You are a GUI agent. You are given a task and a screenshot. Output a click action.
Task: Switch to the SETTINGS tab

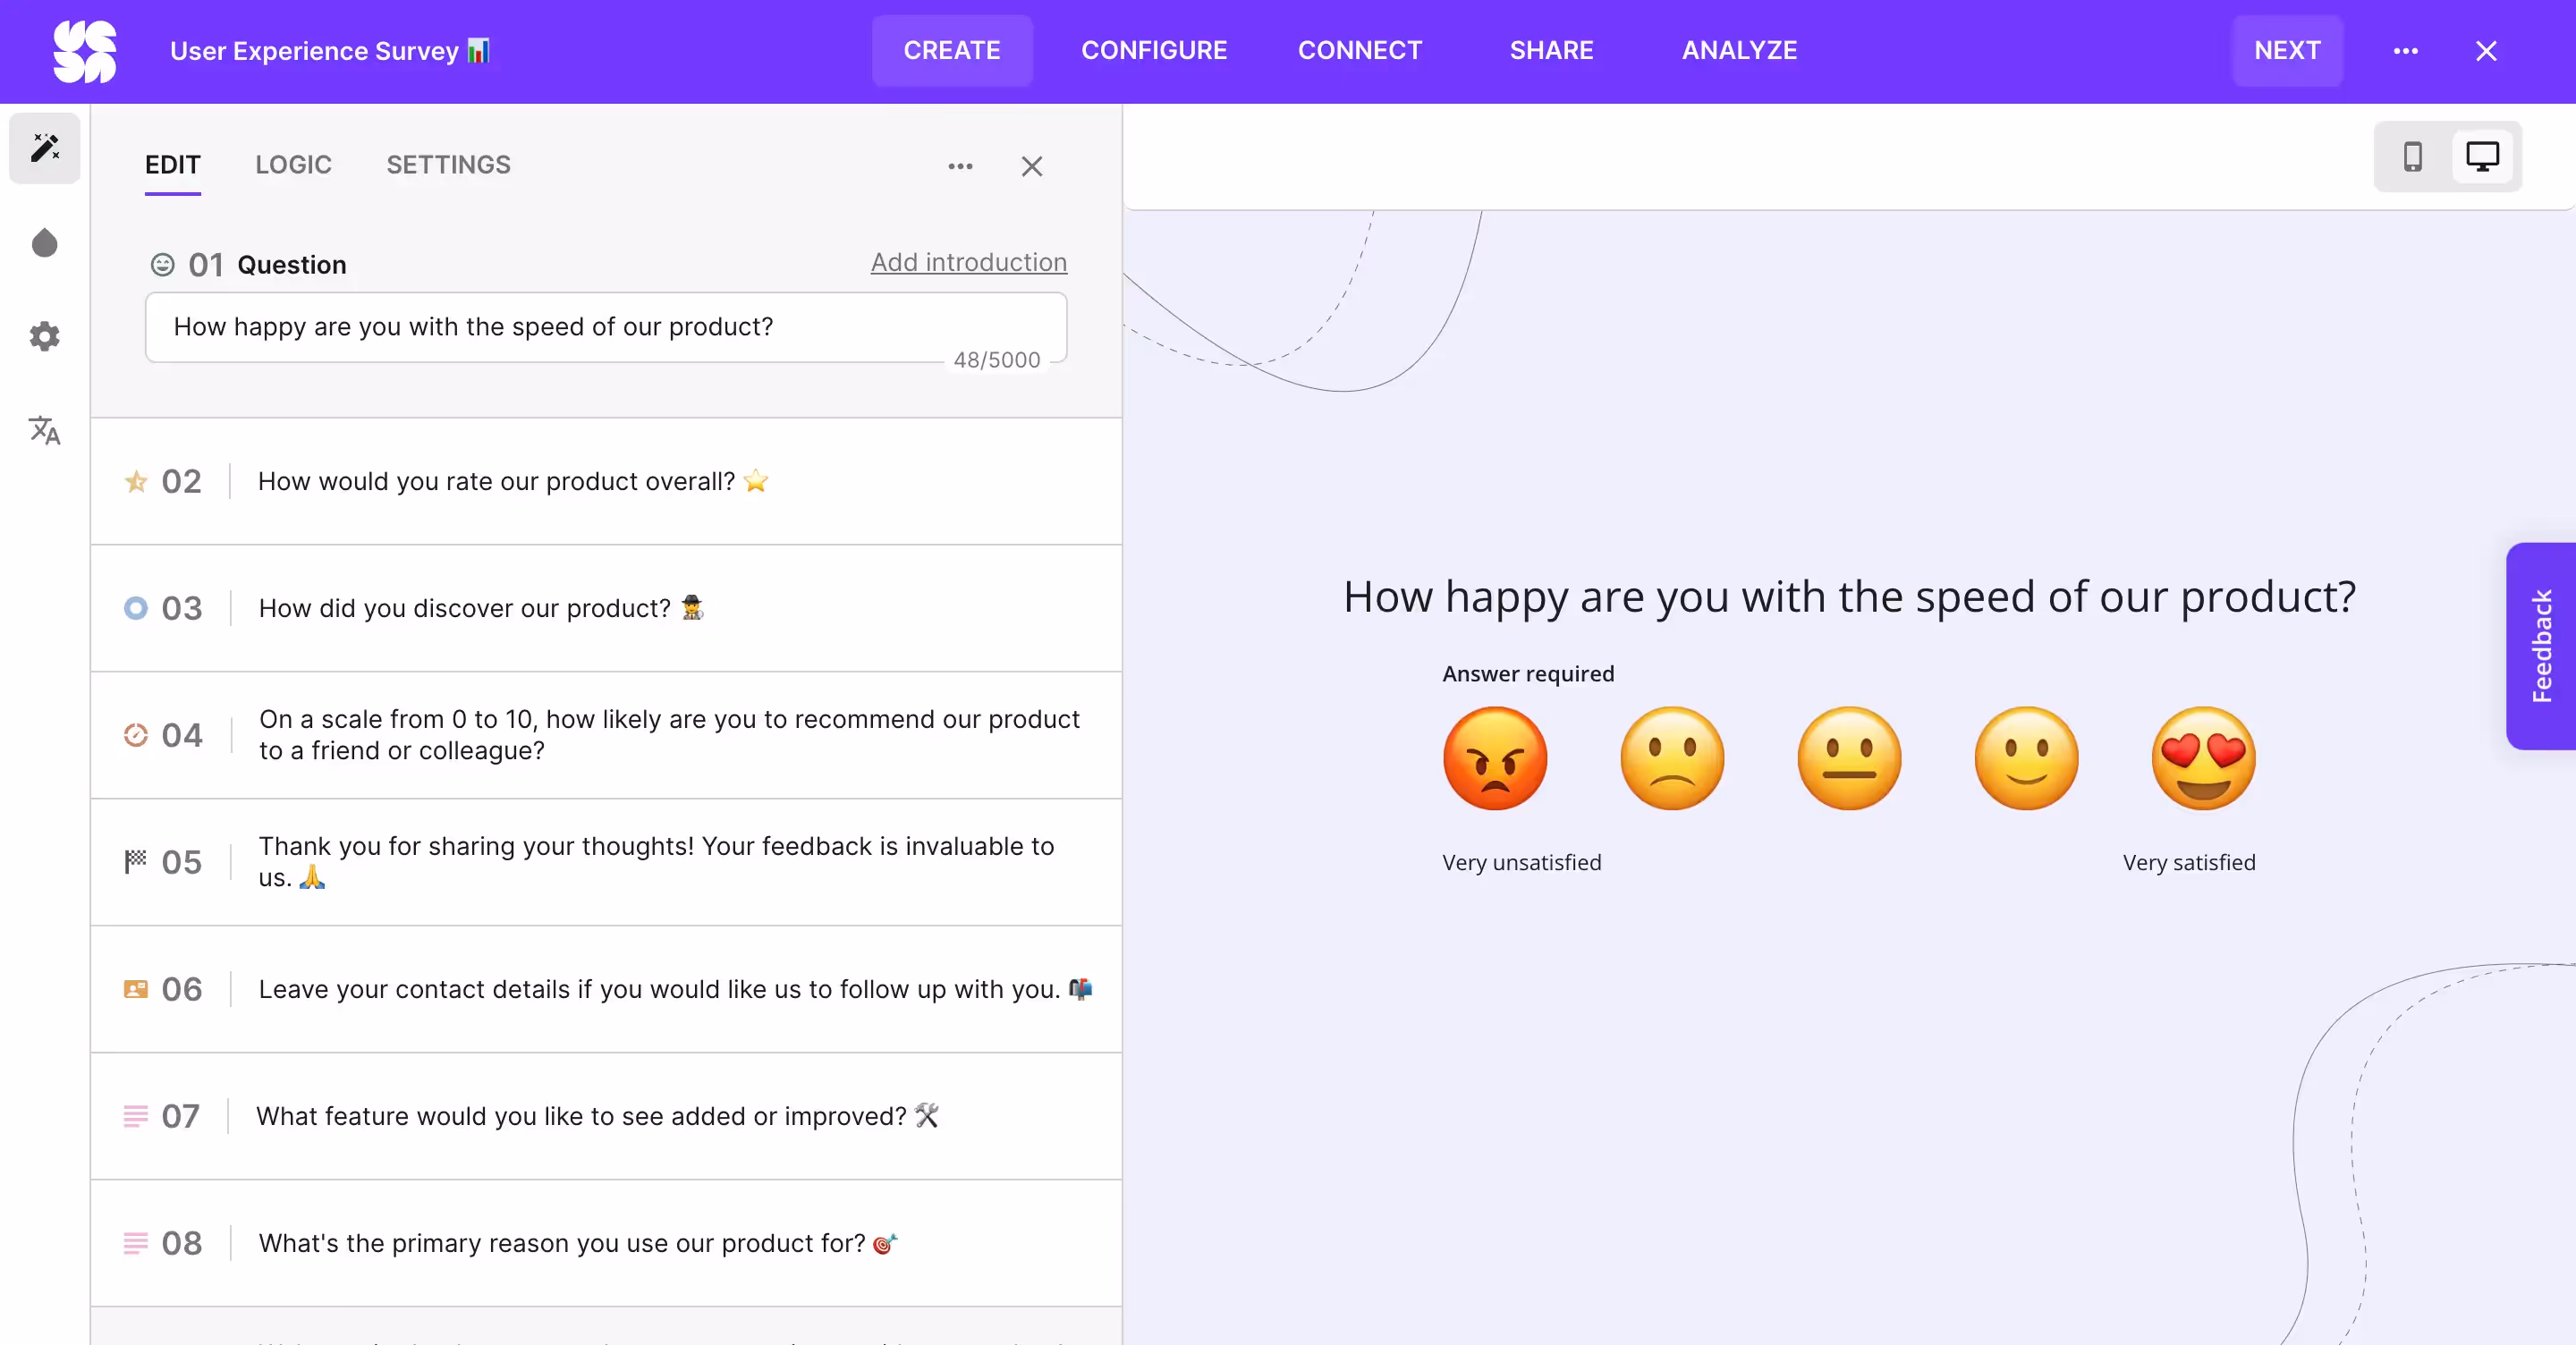[448, 165]
